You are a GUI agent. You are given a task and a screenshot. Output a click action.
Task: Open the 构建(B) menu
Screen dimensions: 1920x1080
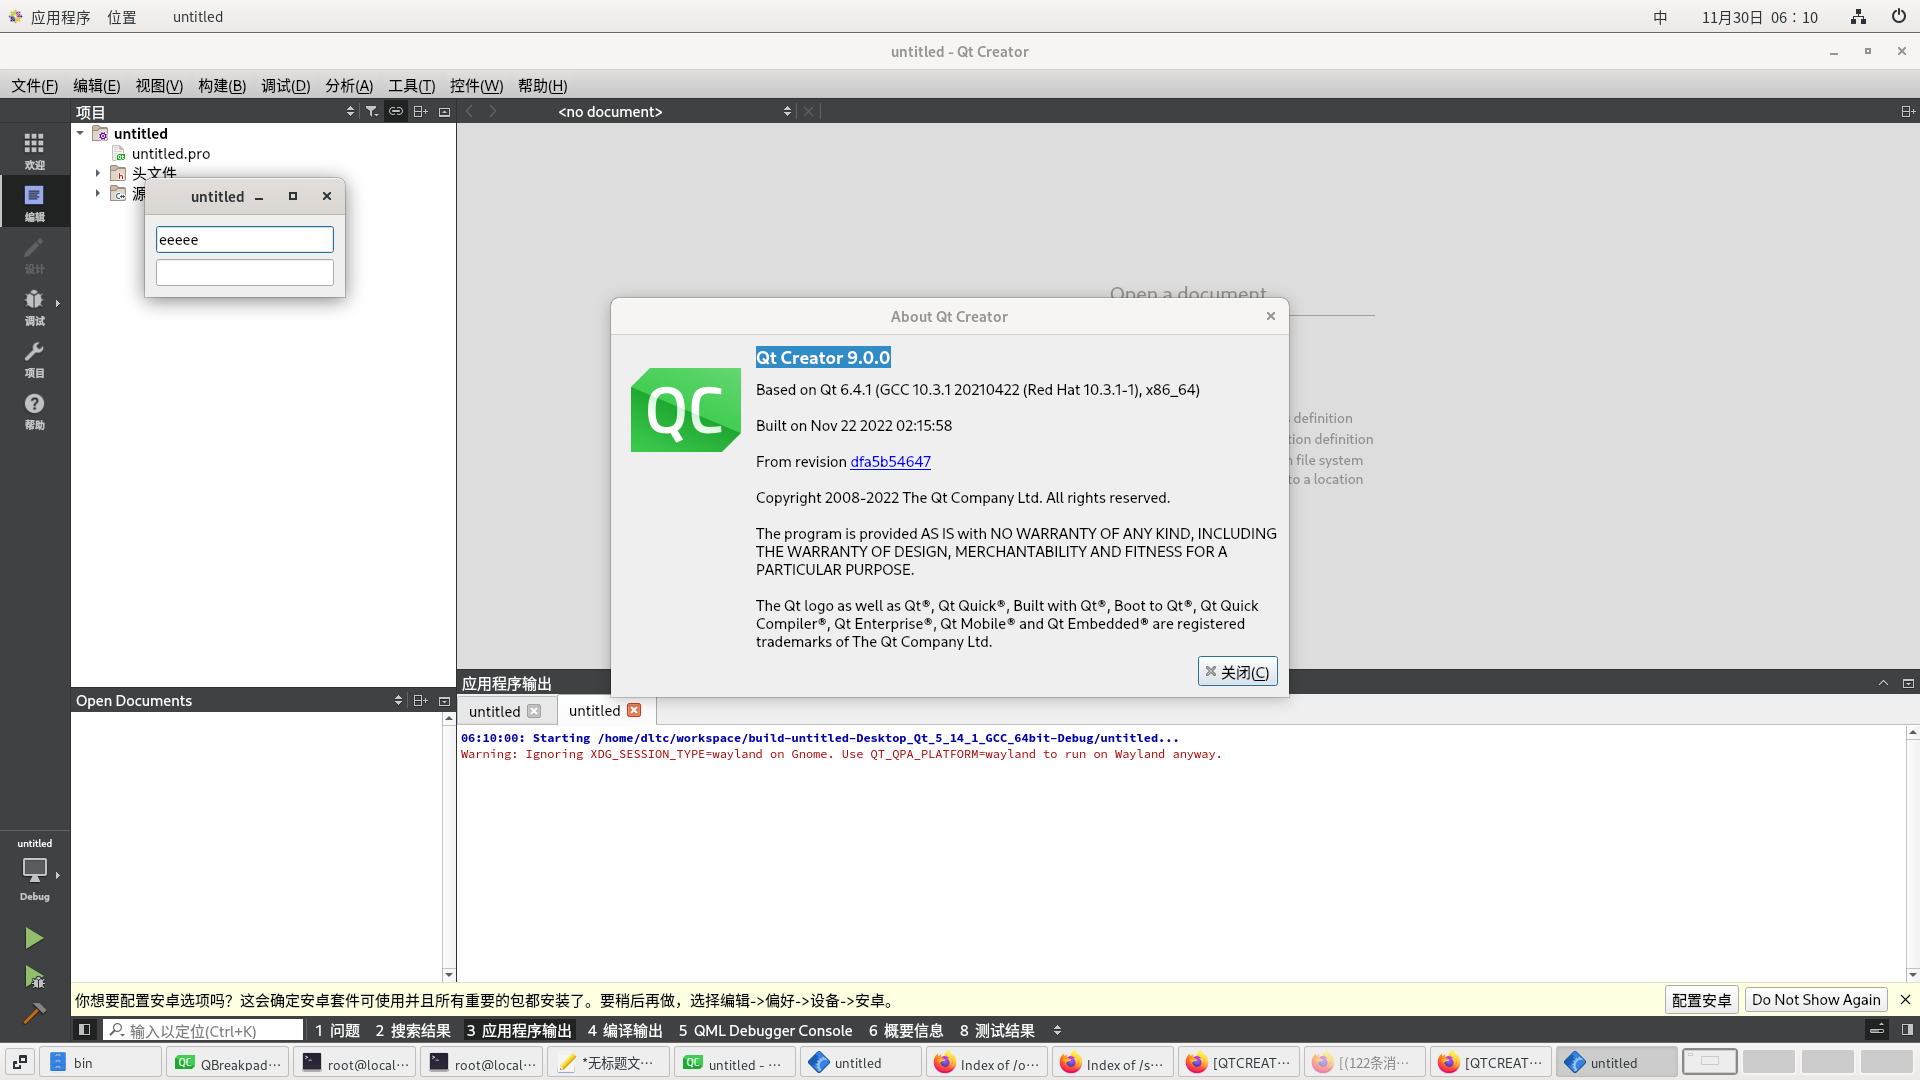(x=222, y=86)
